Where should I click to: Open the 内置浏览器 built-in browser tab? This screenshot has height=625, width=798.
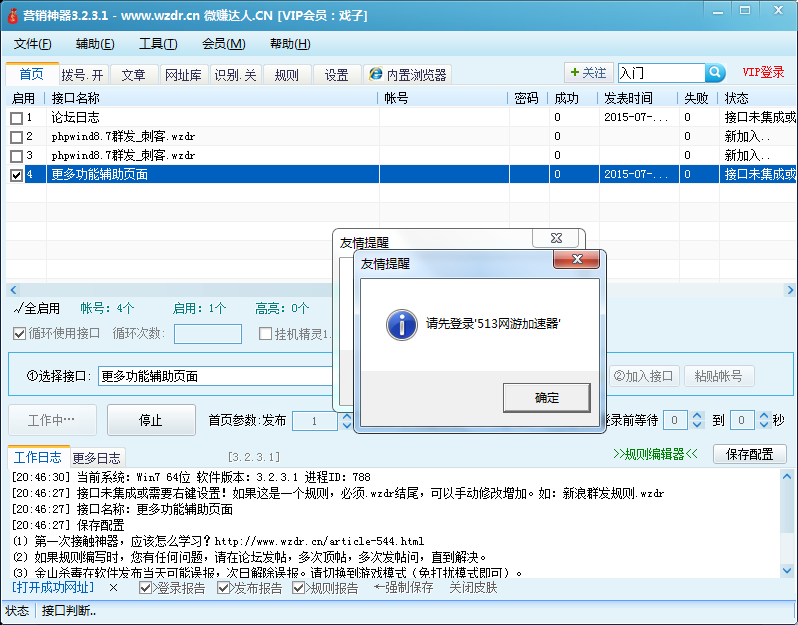pos(406,75)
